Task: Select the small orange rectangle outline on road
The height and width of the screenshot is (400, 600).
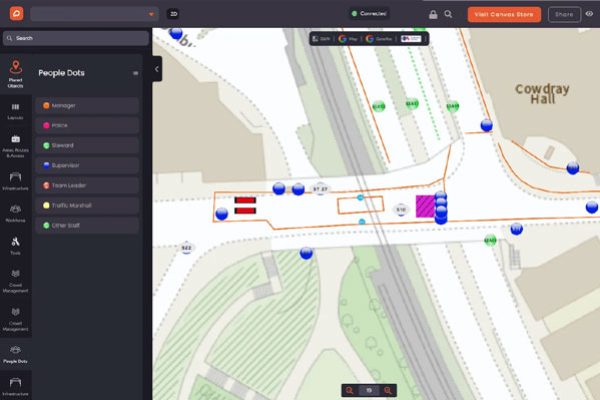Action: [360, 205]
